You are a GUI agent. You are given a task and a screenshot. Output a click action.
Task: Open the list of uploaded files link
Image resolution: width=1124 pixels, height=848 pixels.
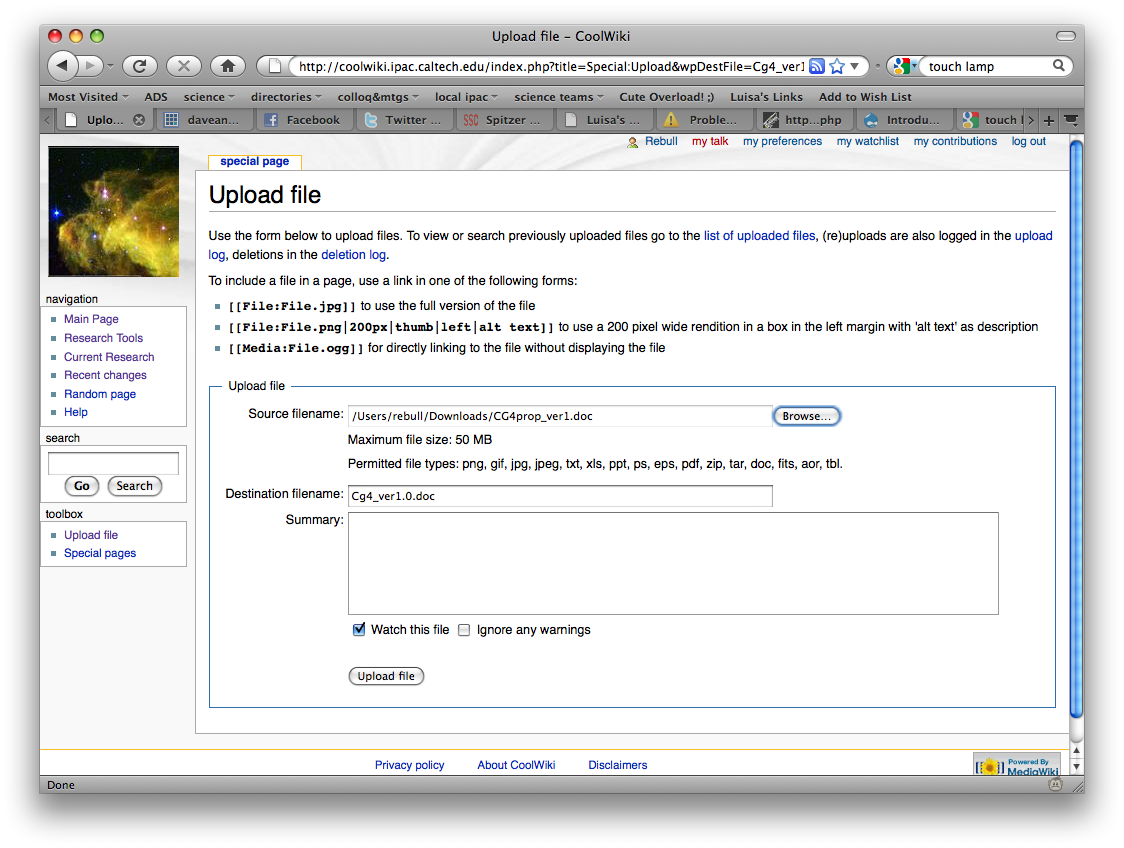point(759,236)
